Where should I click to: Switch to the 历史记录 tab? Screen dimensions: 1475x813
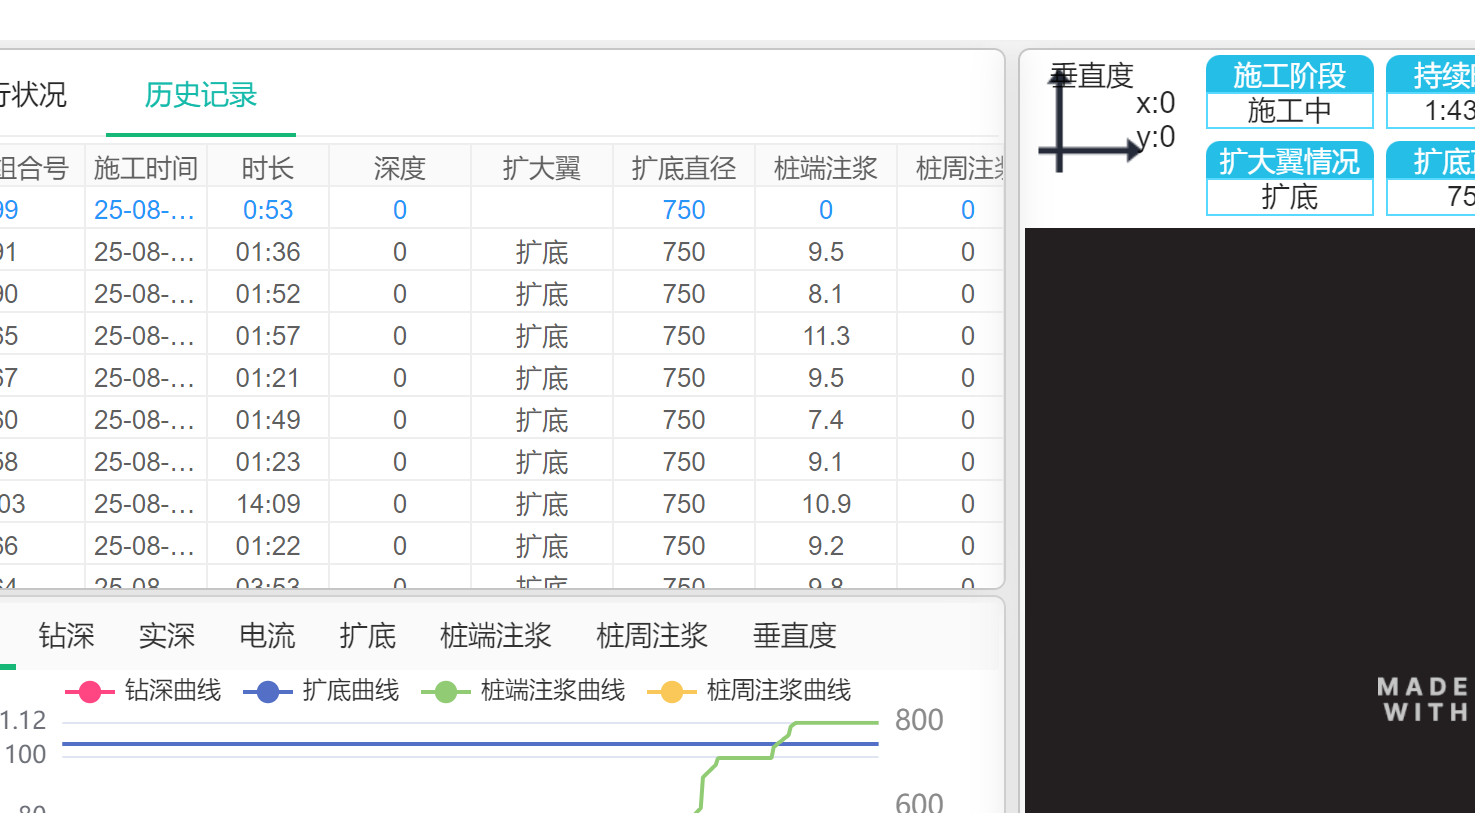tap(201, 95)
